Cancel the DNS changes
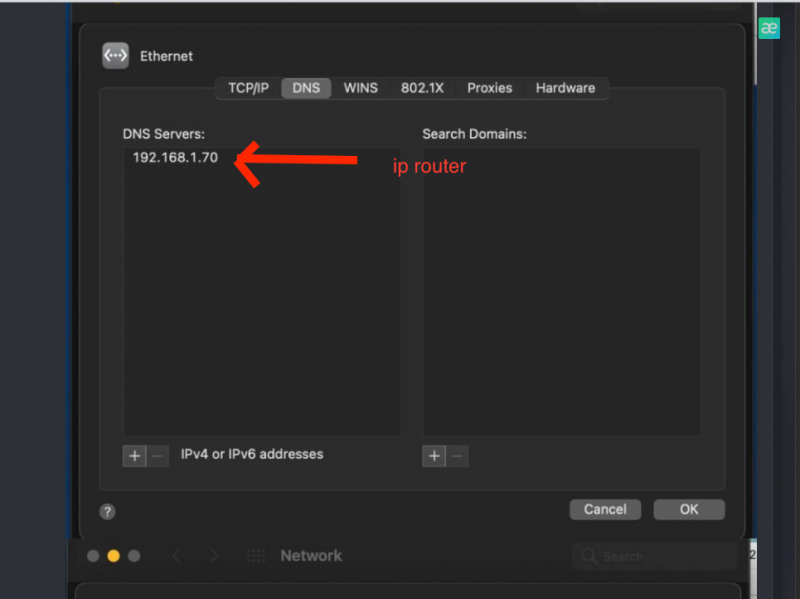800x599 pixels. (x=605, y=509)
